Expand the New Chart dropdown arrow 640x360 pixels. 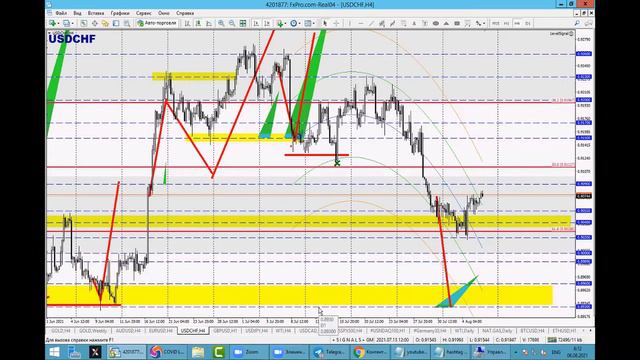click(x=58, y=24)
